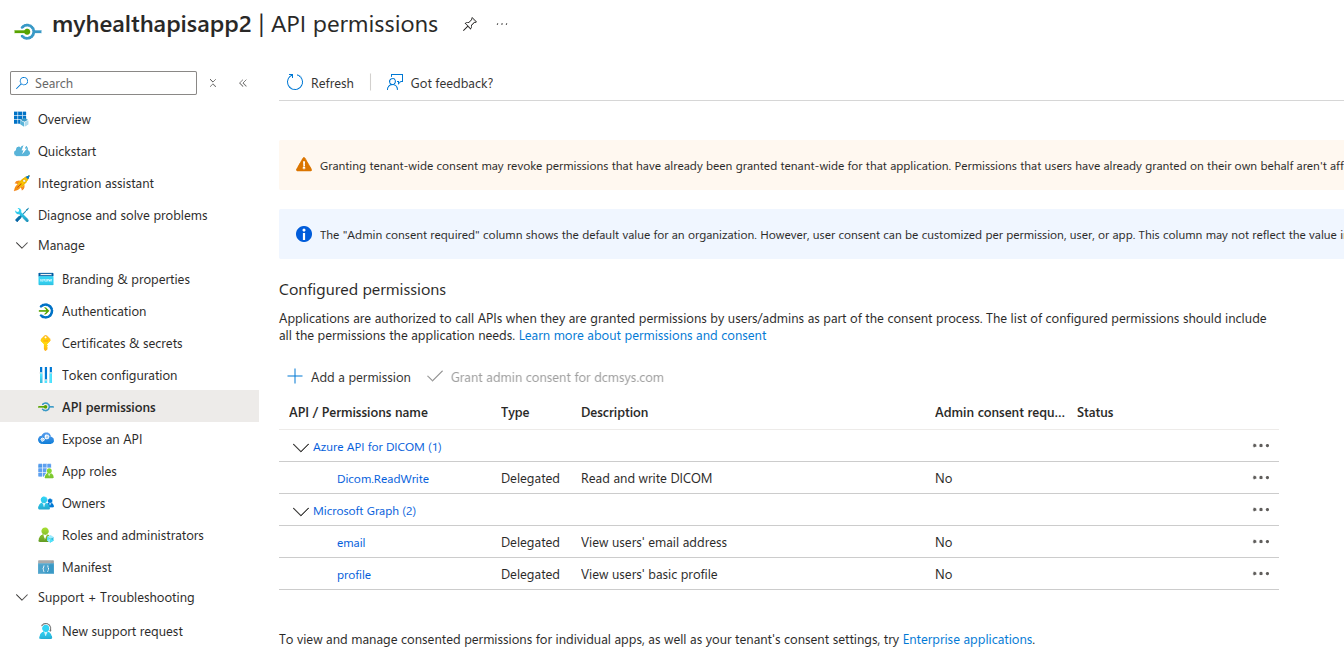This screenshot has height=660, width=1344.
Task: Click the pin icon beside page title
Action: (469, 25)
